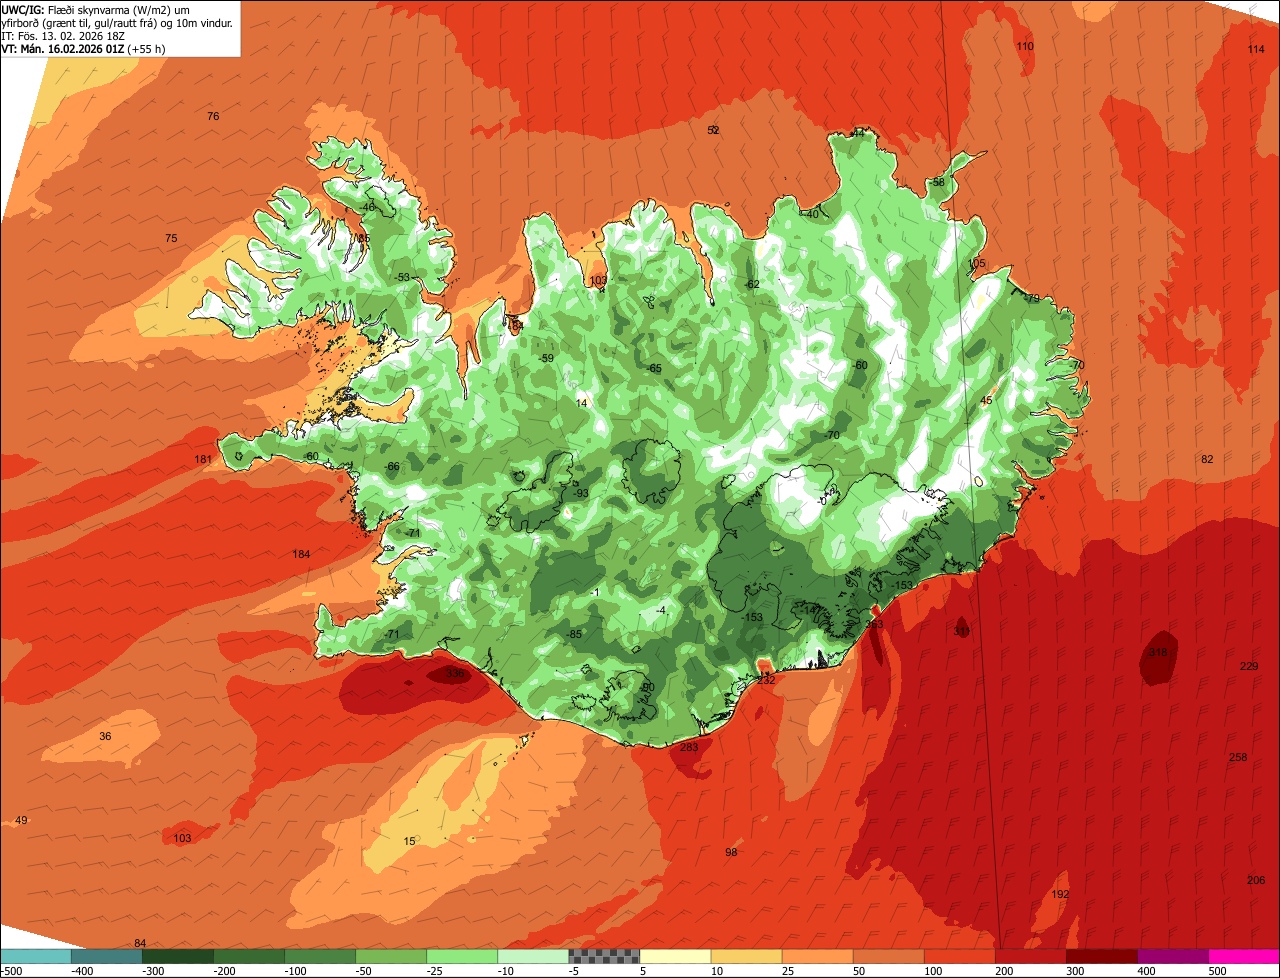The image size is (1280, 978).
Task: Click the map value '15'
Action: click(x=409, y=841)
